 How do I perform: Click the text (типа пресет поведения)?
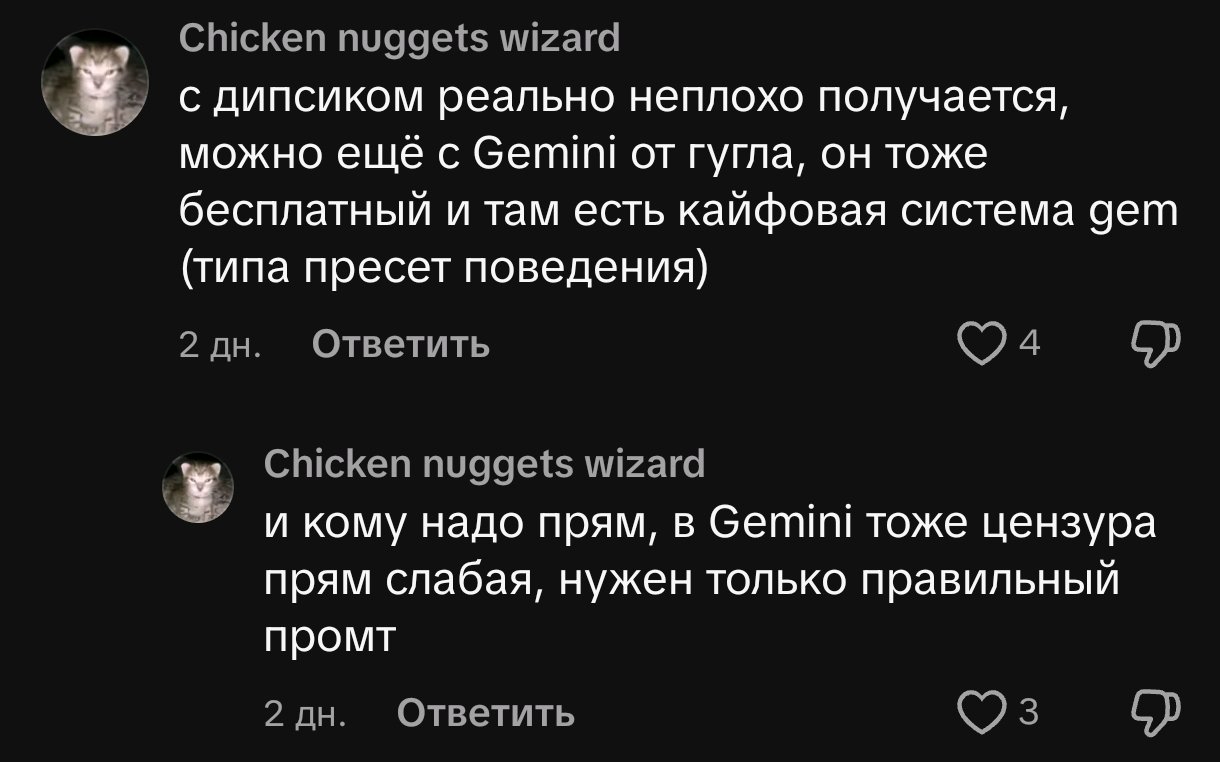click(x=443, y=269)
